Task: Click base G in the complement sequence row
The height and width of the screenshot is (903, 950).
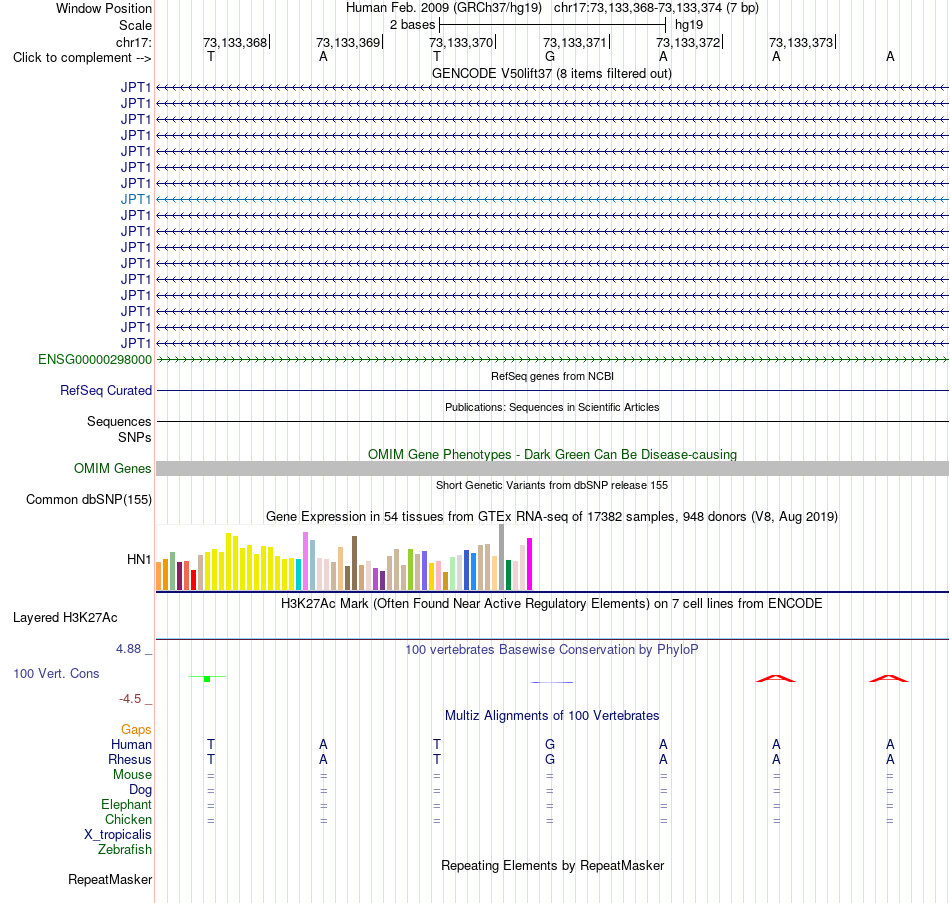Action: [x=550, y=56]
